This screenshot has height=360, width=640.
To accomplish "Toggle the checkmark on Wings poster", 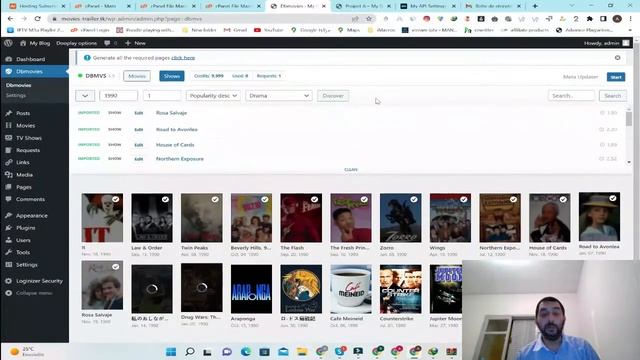I will [x=464, y=199].
